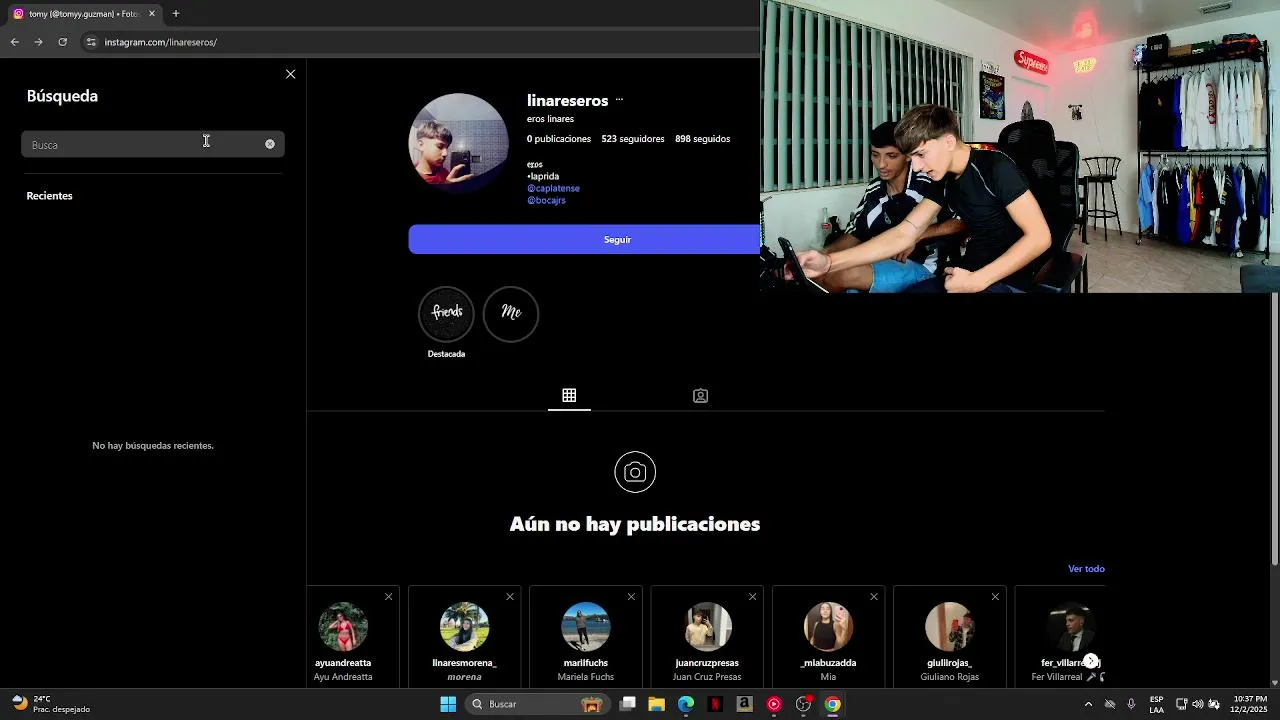This screenshot has height=720, width=1280.
Task: Open juancruzpresas profile avatar
Action: [707, 627]
